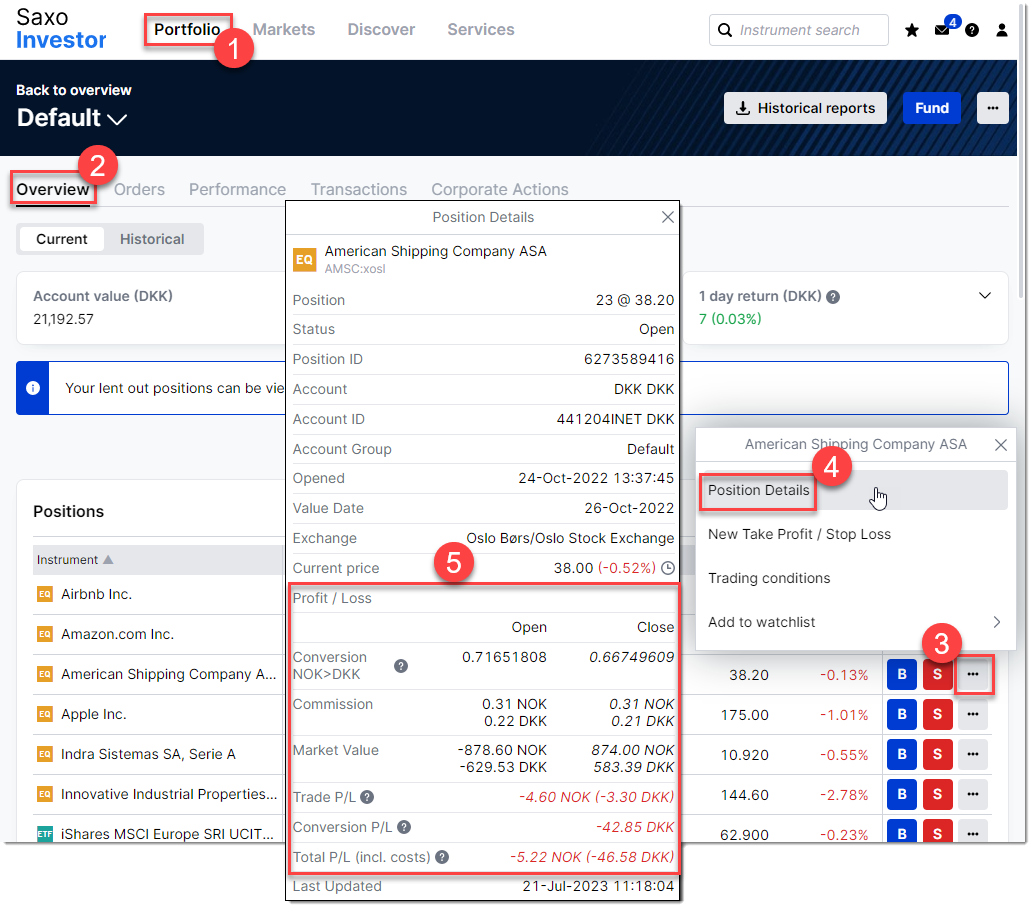Click the clock icon beside Current price
The image size is (1032, 908).
click(x=667, y=568)
